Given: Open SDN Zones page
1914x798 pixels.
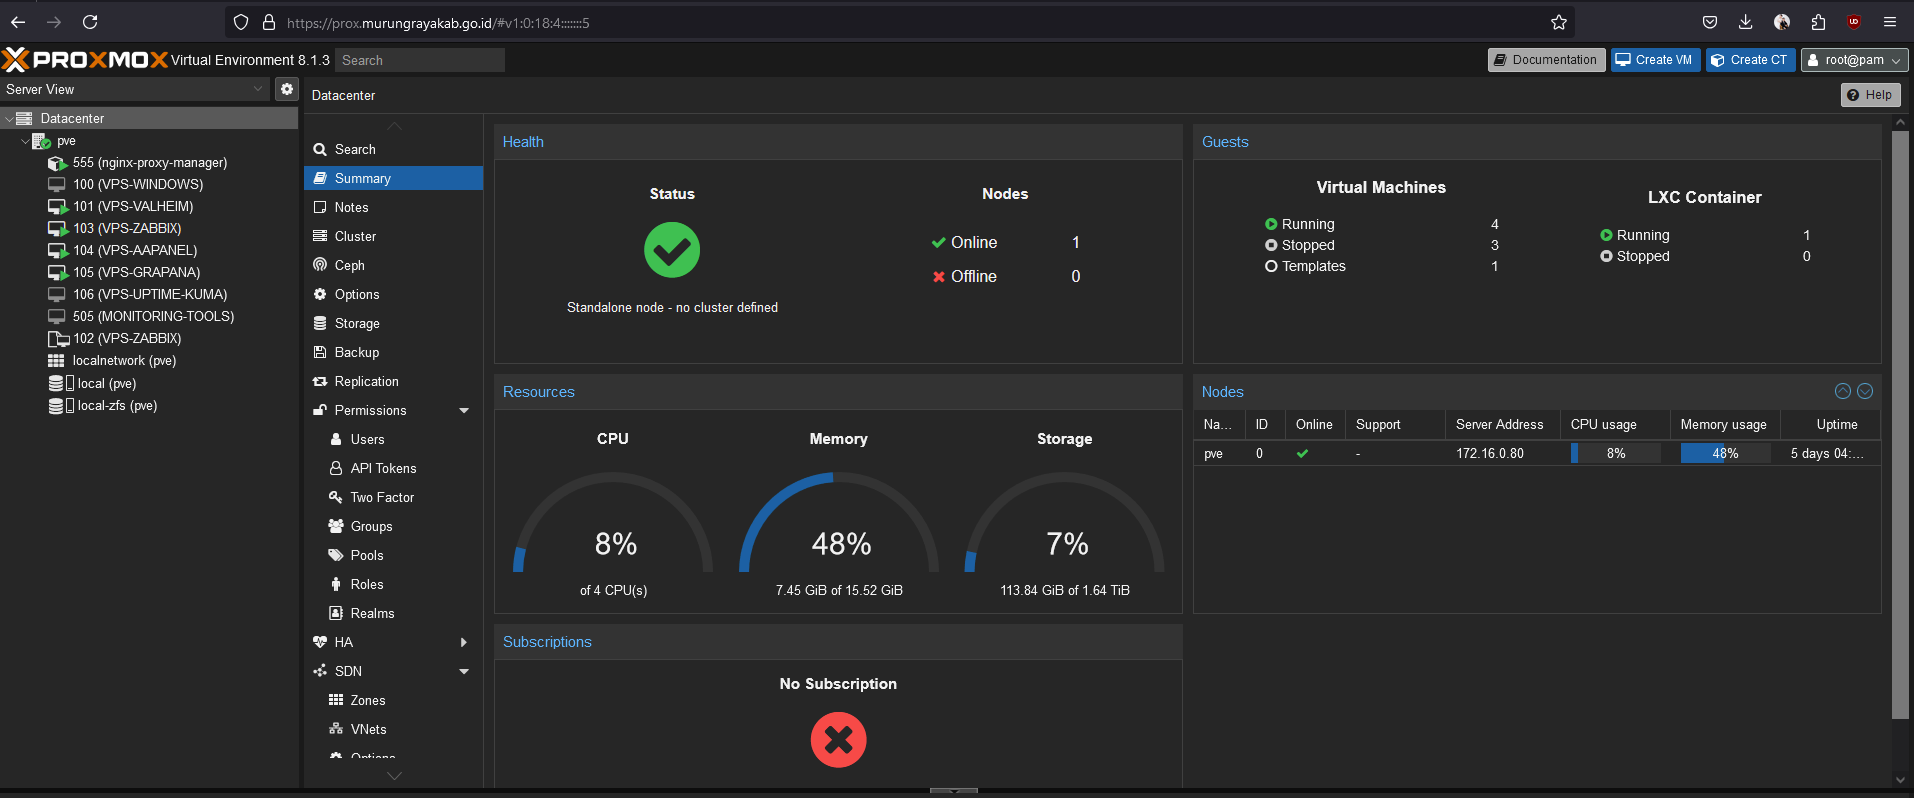Looking at the screenshot, I should (393, 700).
